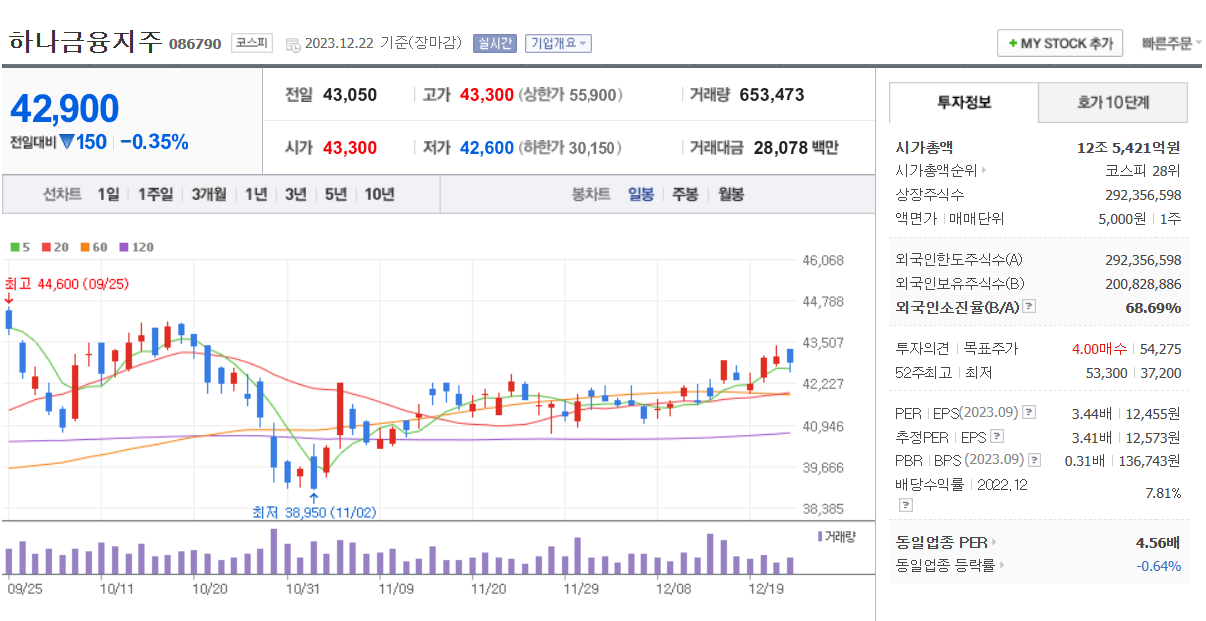Click the 거래량 purple legend marker
The width and height of the screenshot is (1206, 621).
coord(821,537)
